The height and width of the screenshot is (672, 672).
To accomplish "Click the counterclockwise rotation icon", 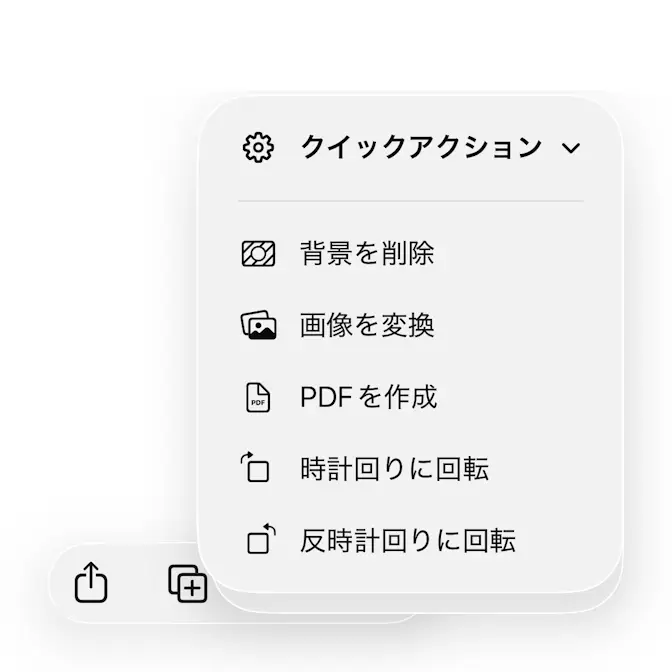I will (258, 541).
